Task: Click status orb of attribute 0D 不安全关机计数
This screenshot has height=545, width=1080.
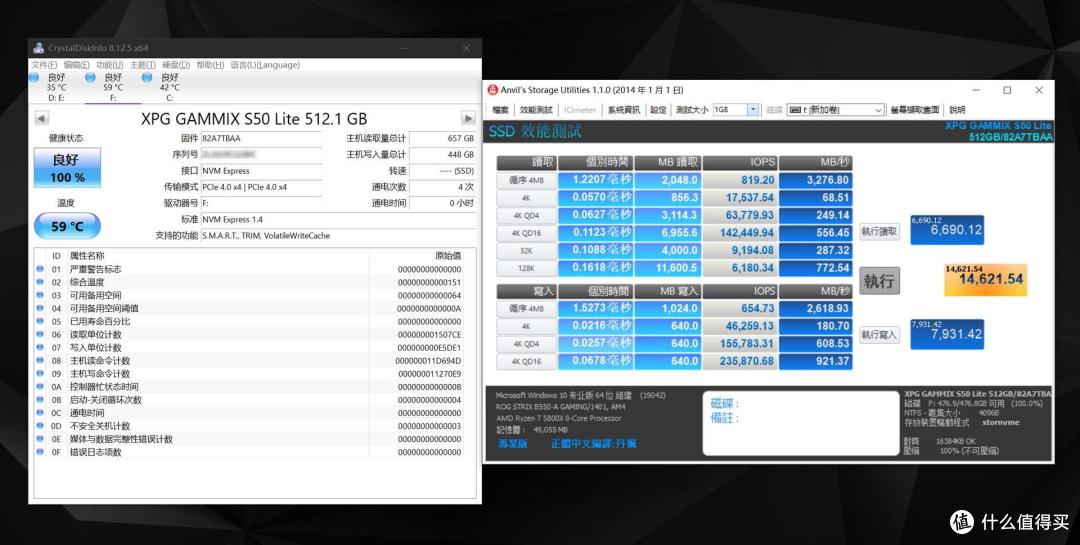Action: coord(40,426)
